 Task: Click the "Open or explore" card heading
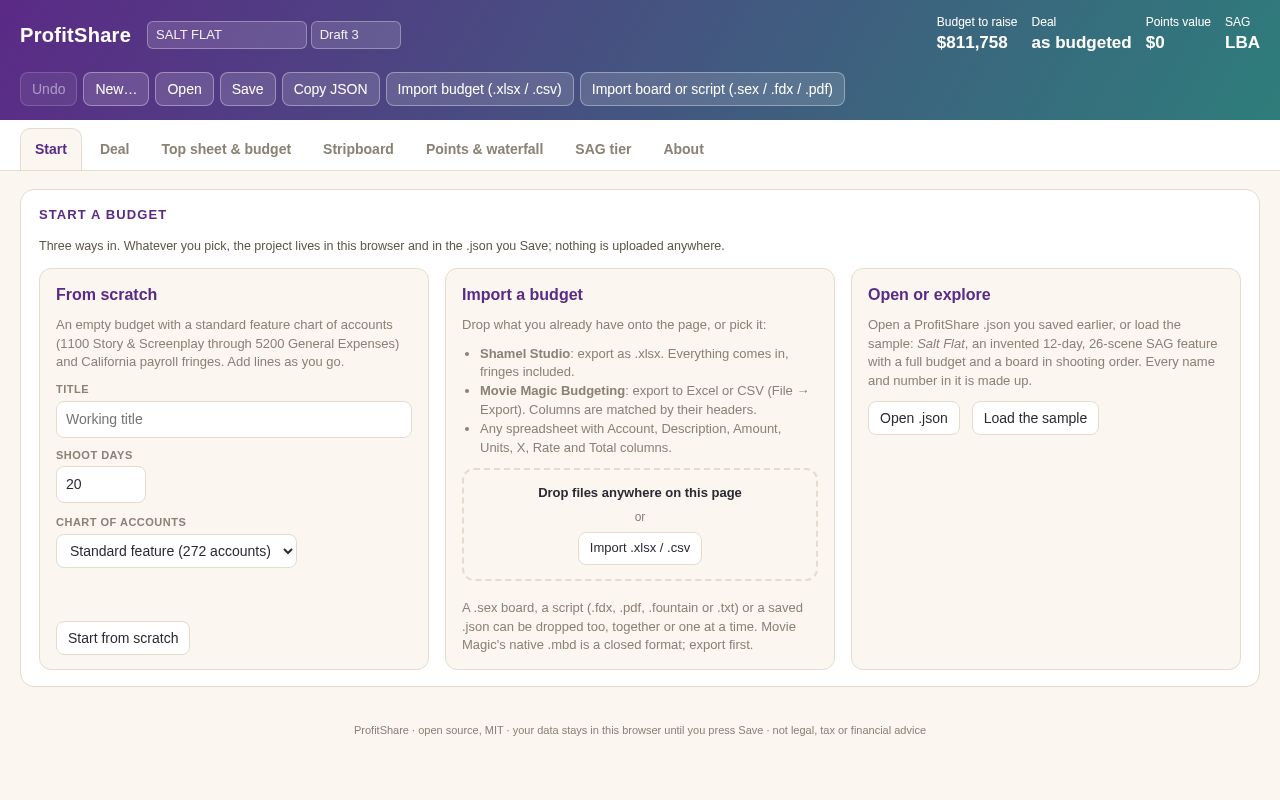coord(929,295)
